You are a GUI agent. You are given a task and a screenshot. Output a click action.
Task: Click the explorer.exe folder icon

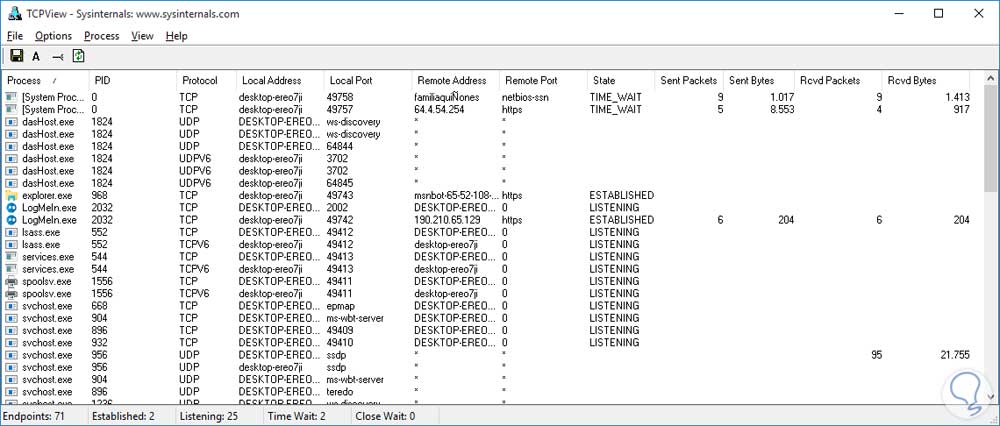pos(11,195)
